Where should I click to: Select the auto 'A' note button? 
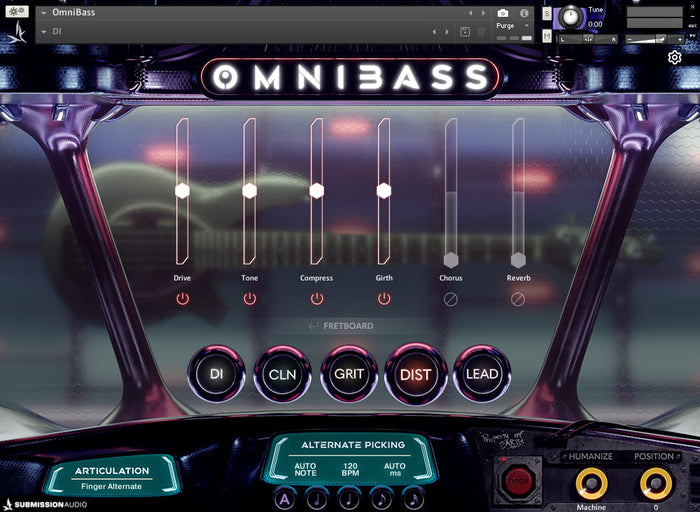pos(284,499)
